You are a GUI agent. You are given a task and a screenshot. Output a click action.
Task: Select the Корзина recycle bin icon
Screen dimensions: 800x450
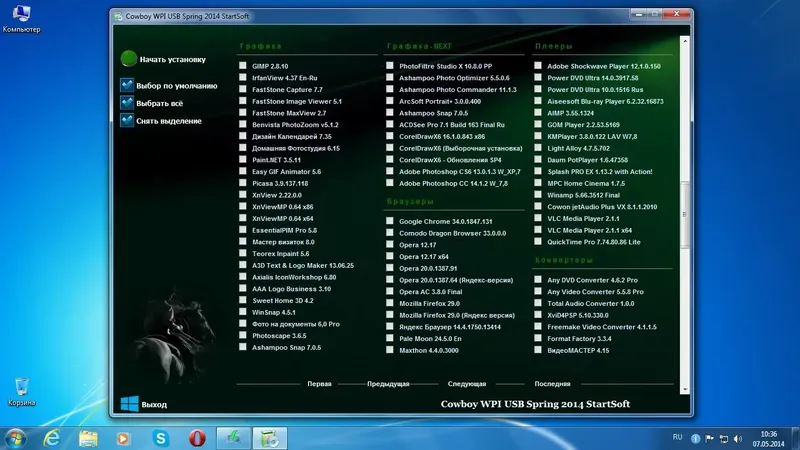[x=21, y=391]
